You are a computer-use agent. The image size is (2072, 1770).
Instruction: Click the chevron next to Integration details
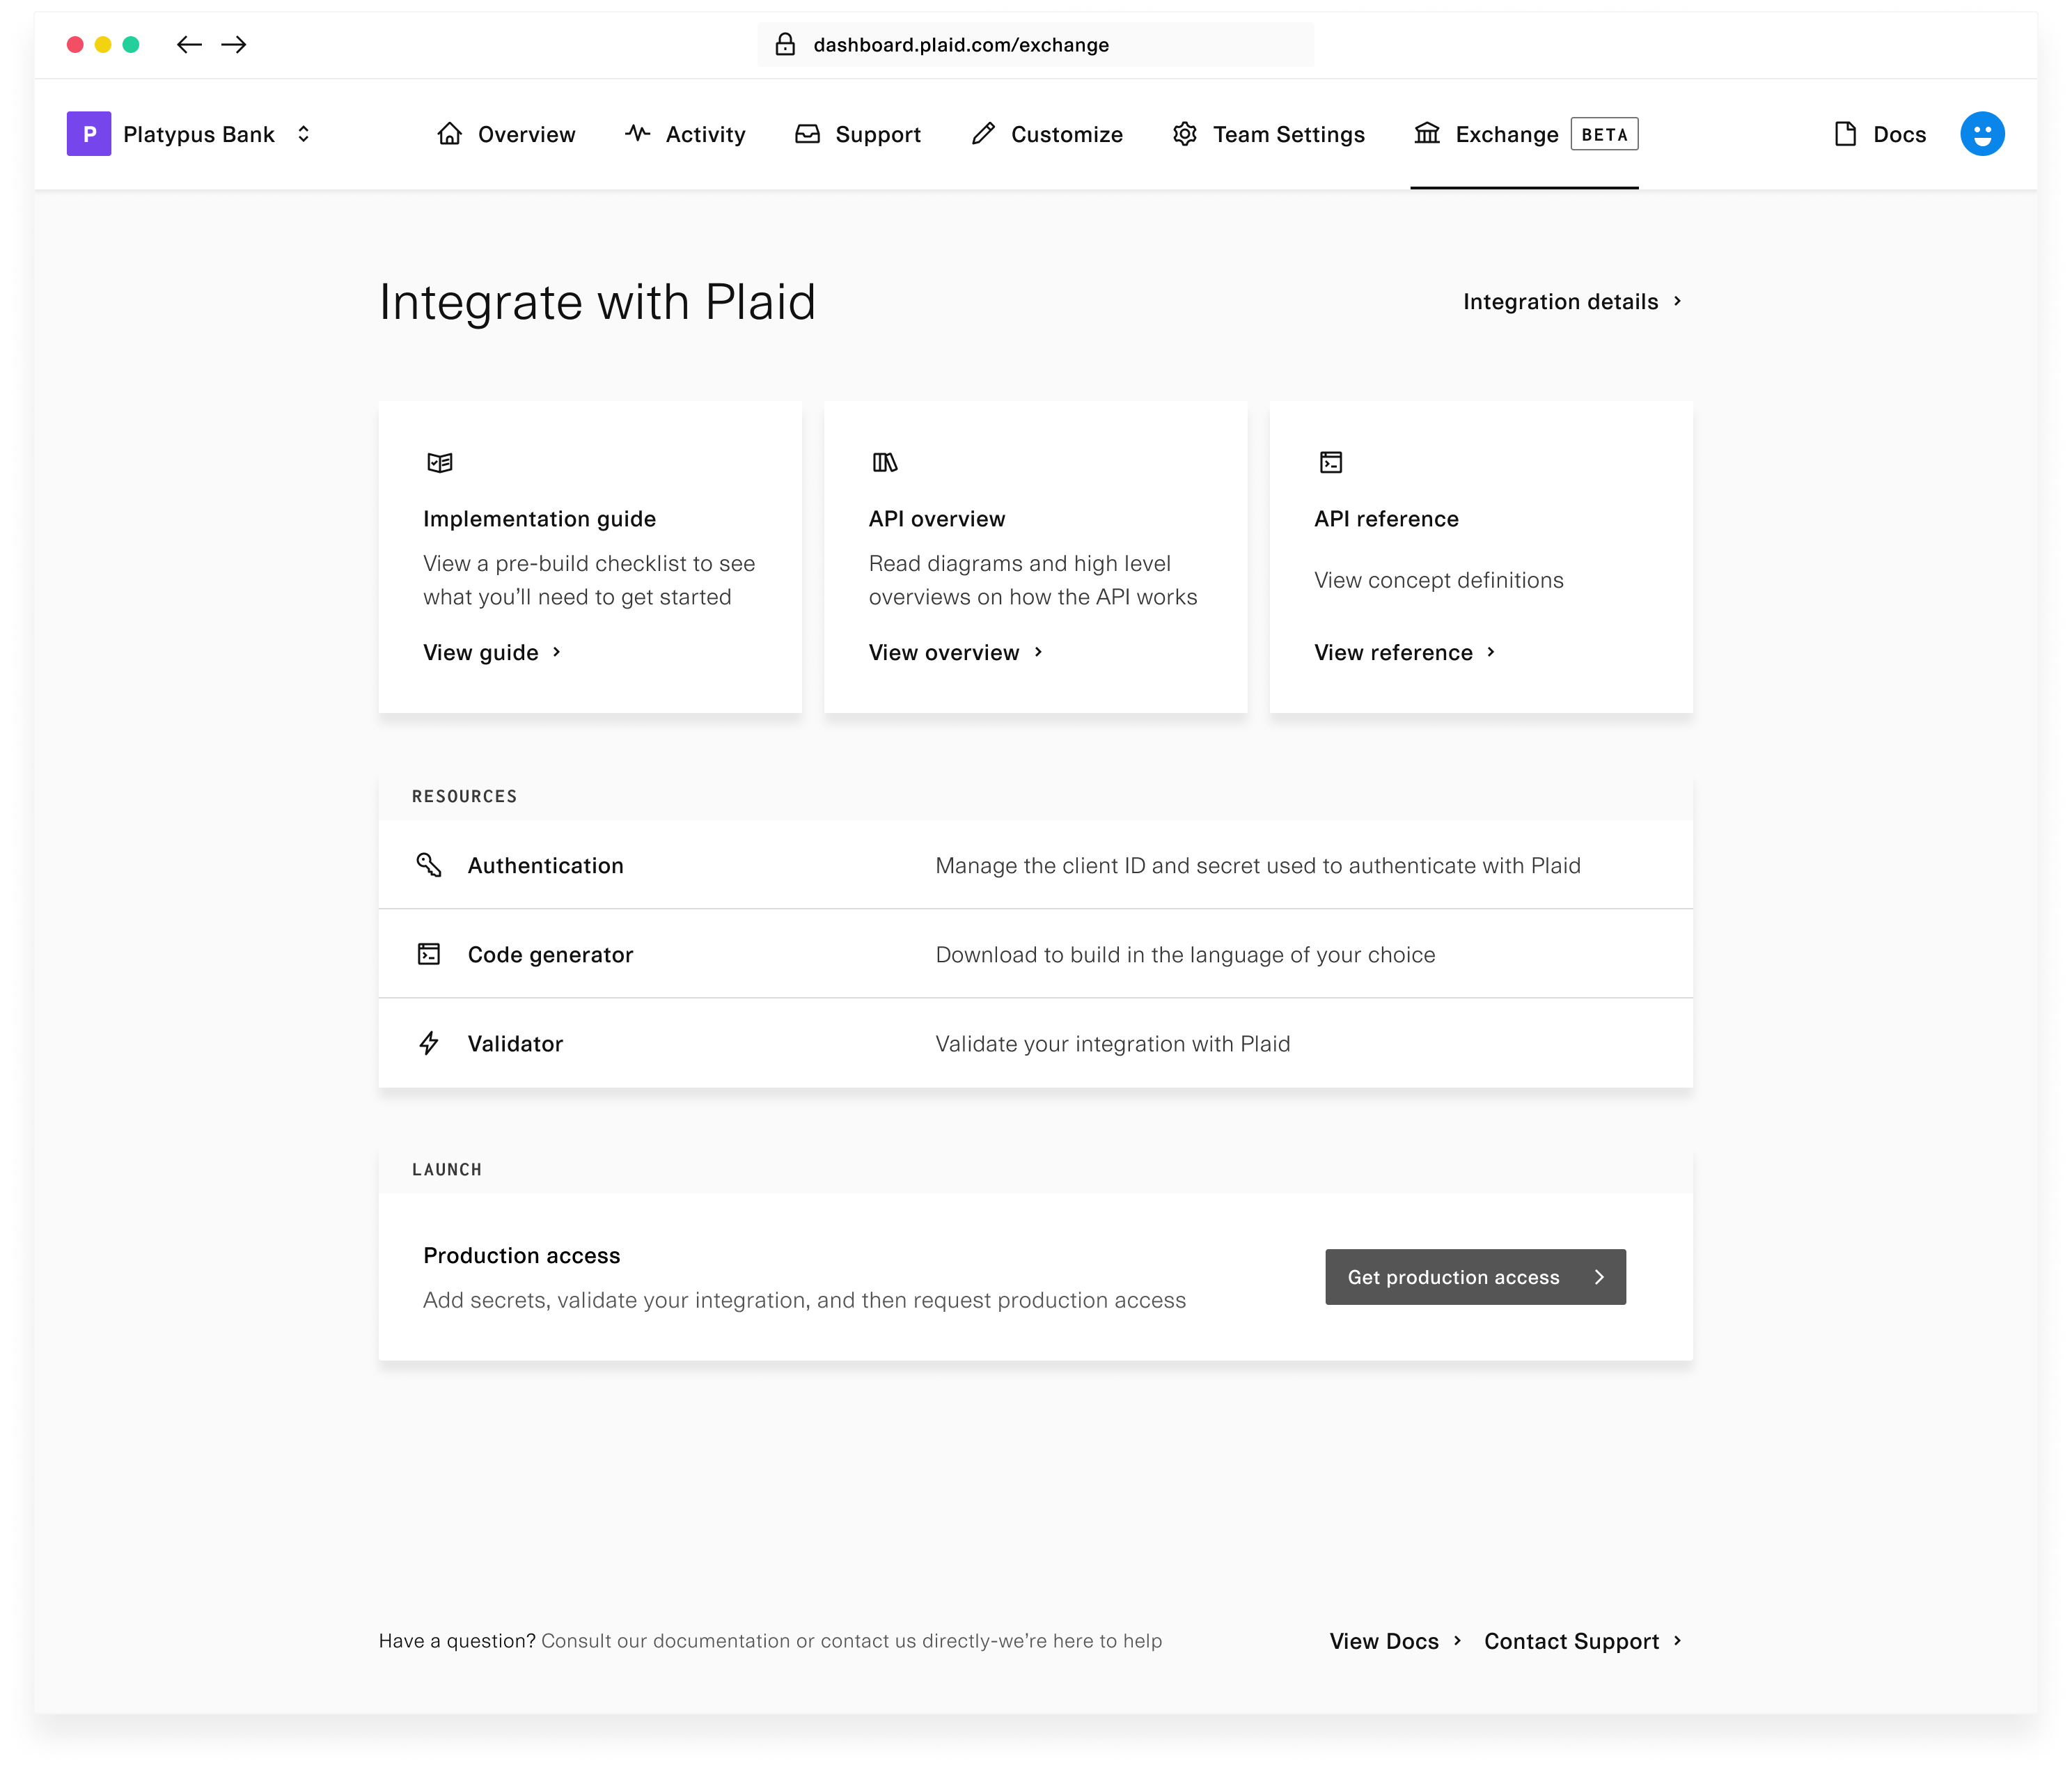tap(1677, 301)
